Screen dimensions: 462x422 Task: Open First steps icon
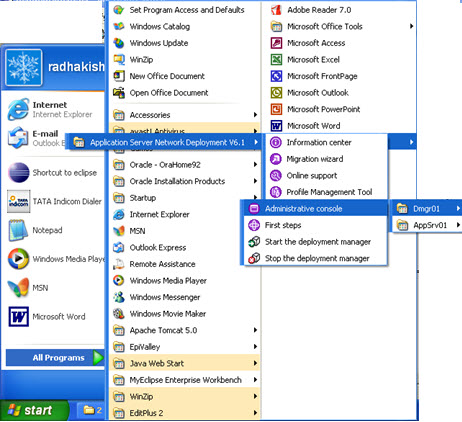tap(254, 225)
